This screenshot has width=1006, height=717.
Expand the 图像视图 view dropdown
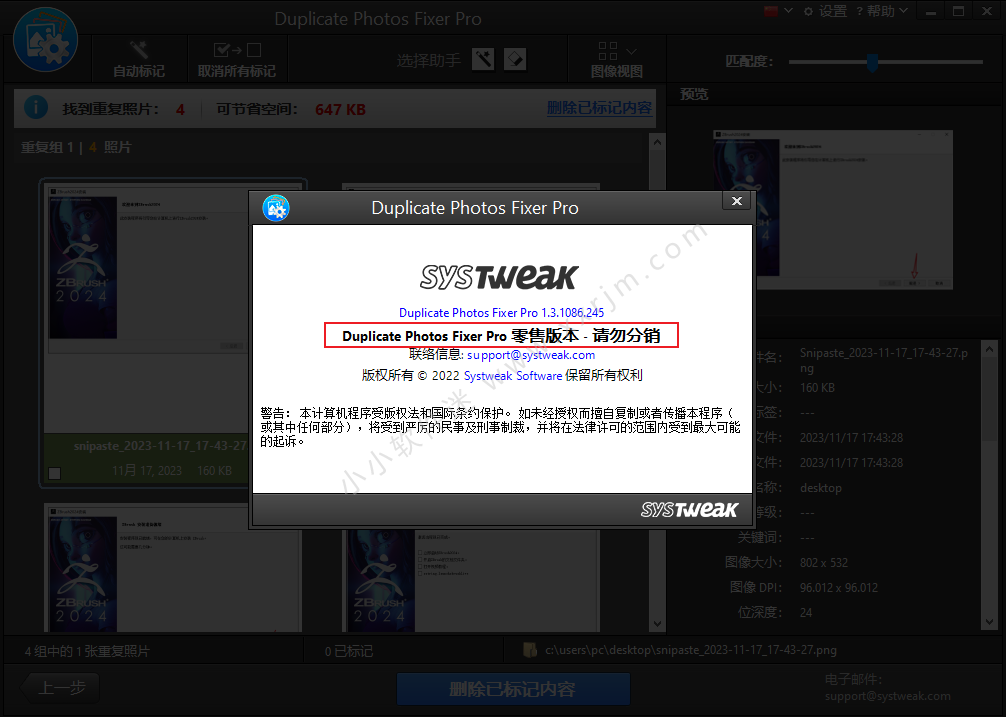(617, 59)
